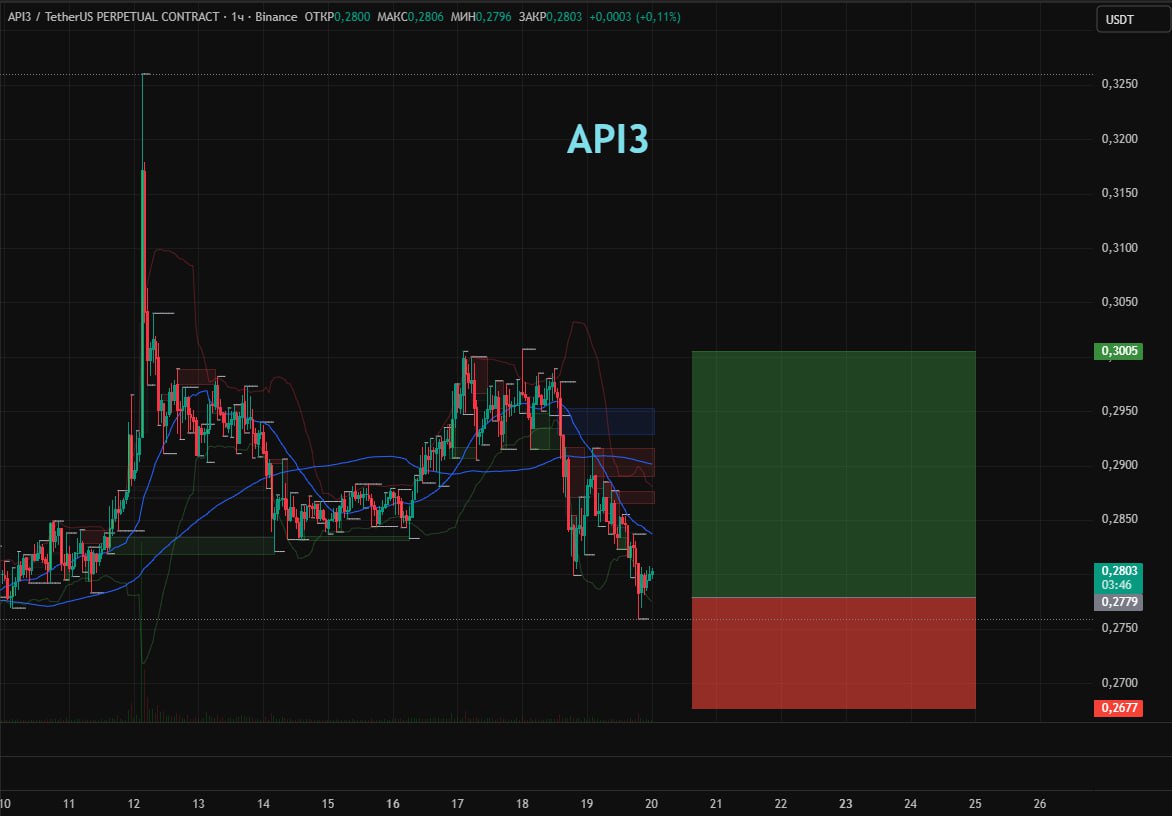Click day 12 on the time axis
1172x816 pixels.
tap(134, 804)
